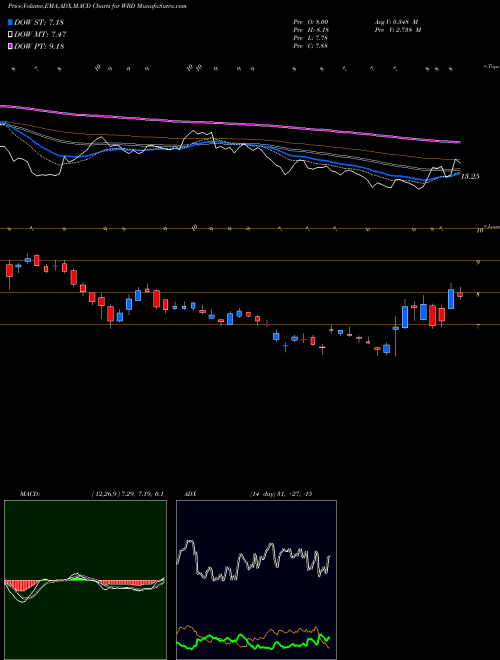Click the magenta DOW PT legend swatch
The width and height of the screenshot is (500, 660).
[x=11, y=46]
